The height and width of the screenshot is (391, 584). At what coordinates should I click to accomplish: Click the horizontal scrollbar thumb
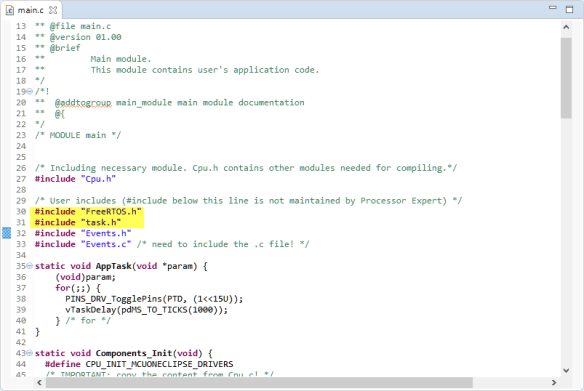click(259, 382)
